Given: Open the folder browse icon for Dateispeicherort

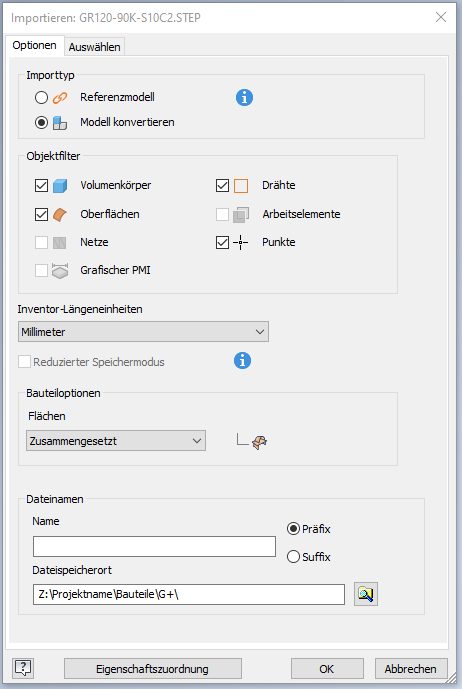Looking at the screenshot, I should pos(366,594).
